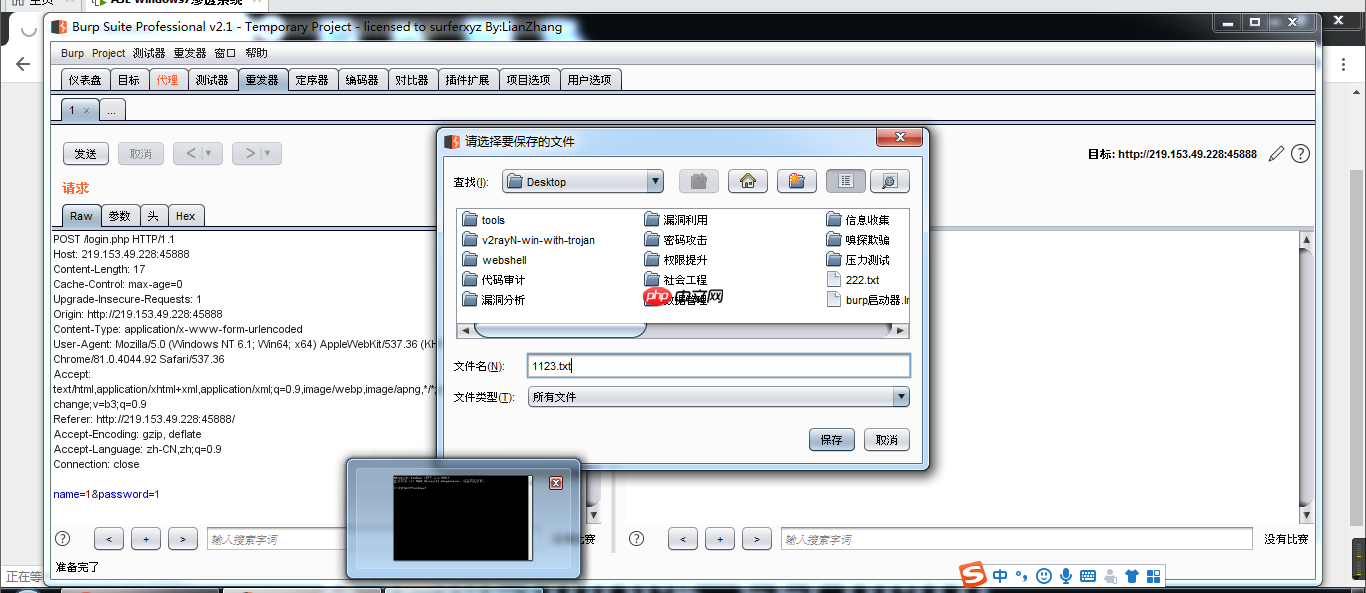Open the 所有文件 file type dropdown
Screen dimensions: 1366x593
tap(899, 396)
